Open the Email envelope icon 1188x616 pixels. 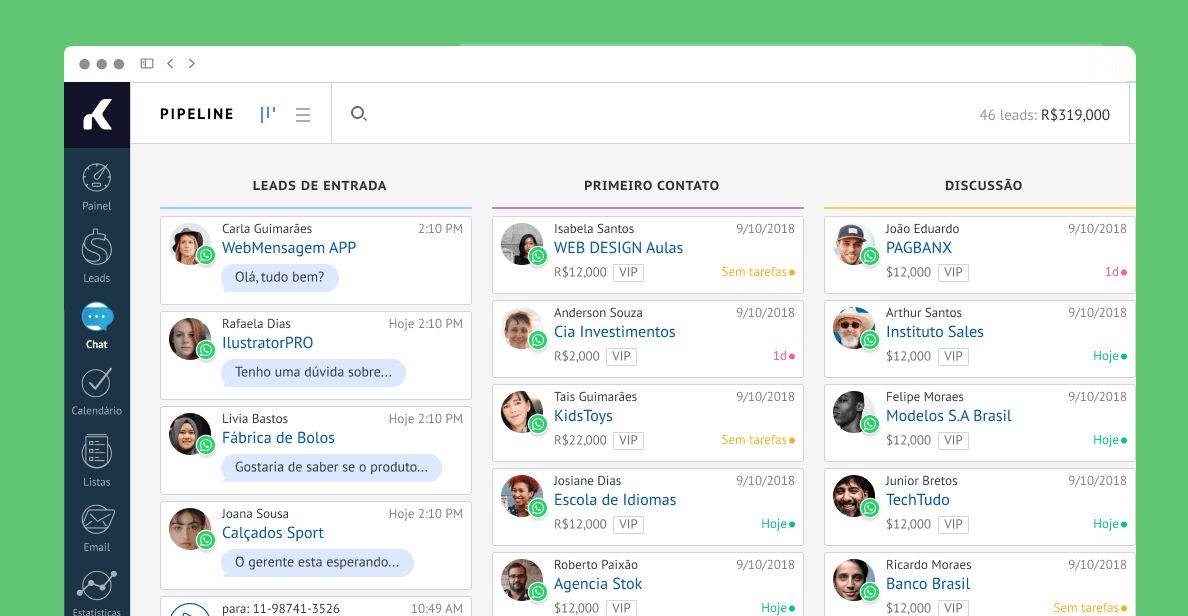97,520
